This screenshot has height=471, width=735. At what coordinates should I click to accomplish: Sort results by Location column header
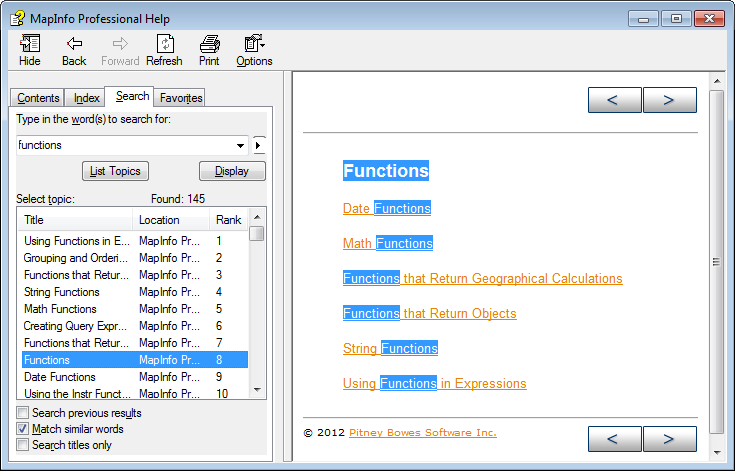click(x=171, y=220)
